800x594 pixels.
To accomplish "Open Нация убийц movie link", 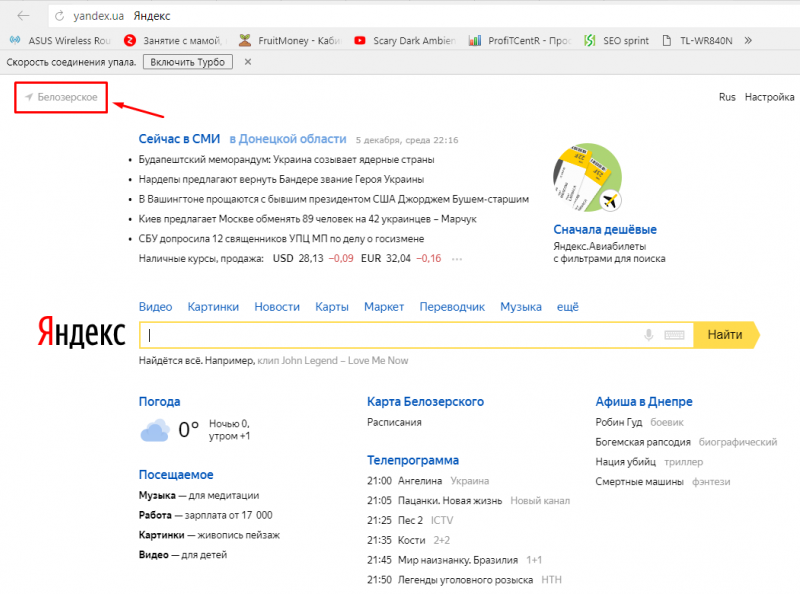I will pyautogui.click(x=626, y=462).
